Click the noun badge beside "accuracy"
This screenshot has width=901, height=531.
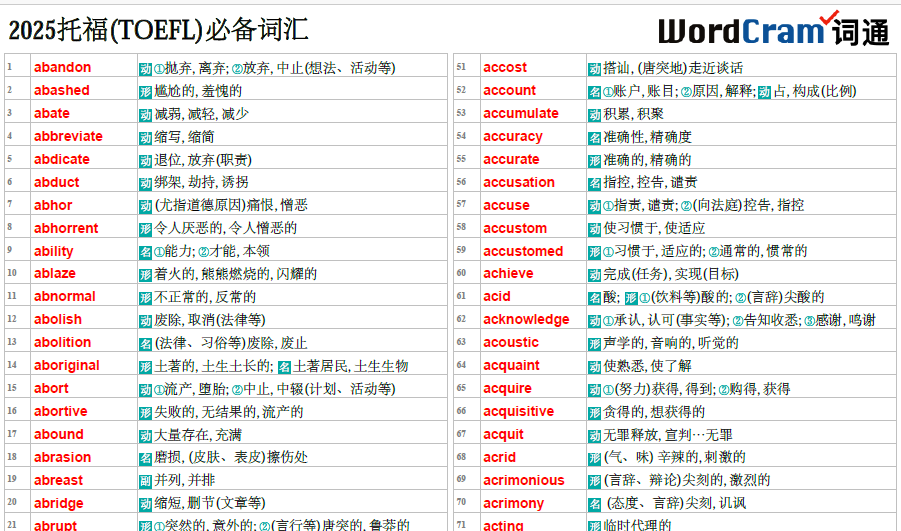click(x=595, y=137)
